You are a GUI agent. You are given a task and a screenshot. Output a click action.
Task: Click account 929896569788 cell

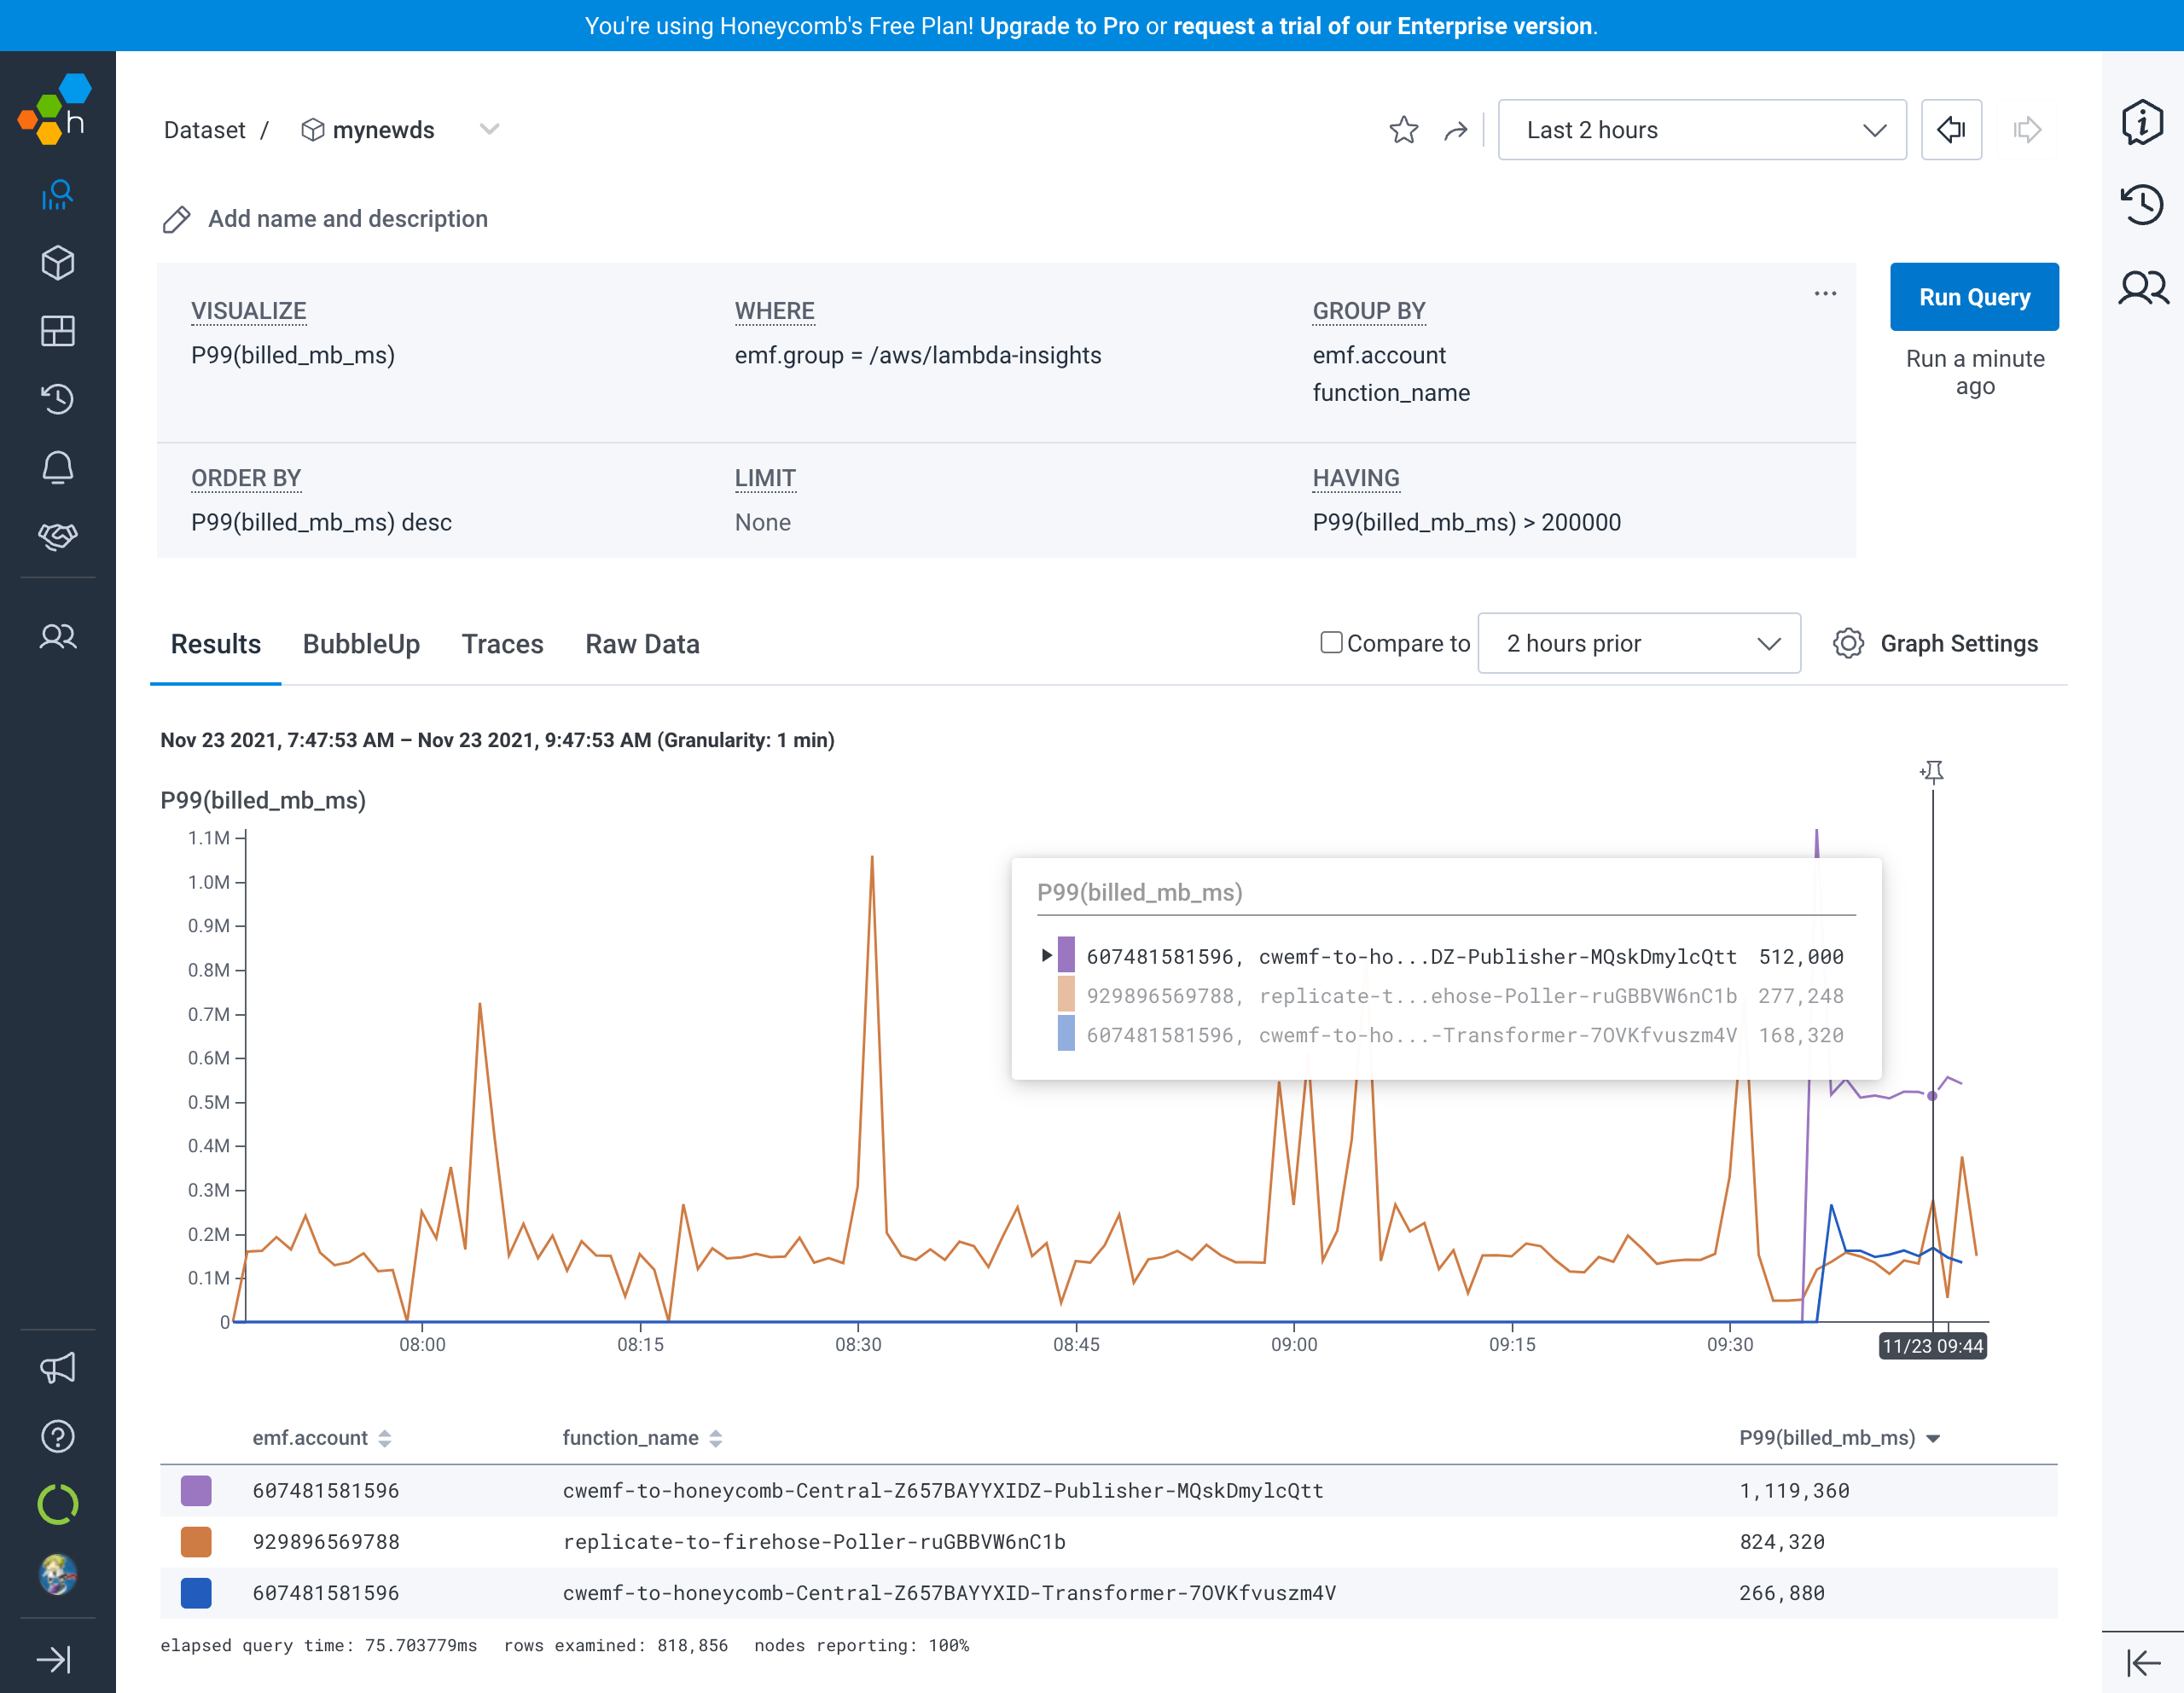pos(326,1542)
